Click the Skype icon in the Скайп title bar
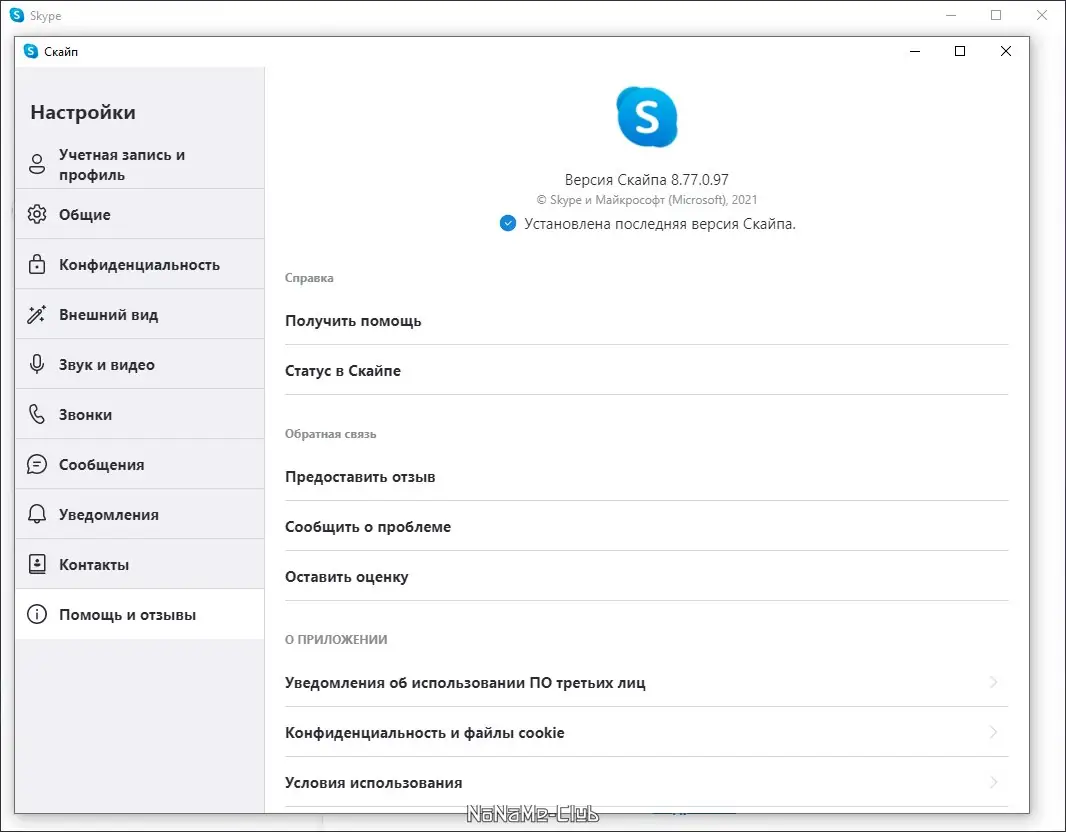 click(x=31, y=51)
